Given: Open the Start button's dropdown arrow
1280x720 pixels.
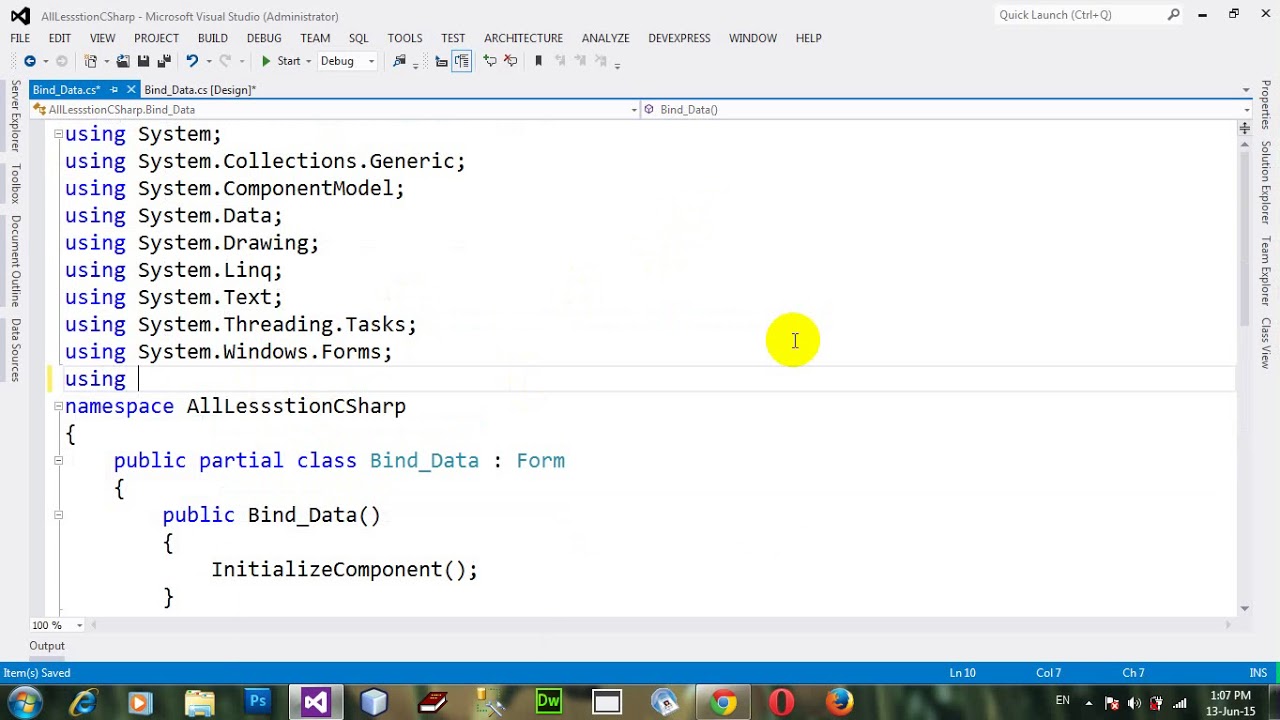Looking at the screenshot, I should tap(309, 62).
